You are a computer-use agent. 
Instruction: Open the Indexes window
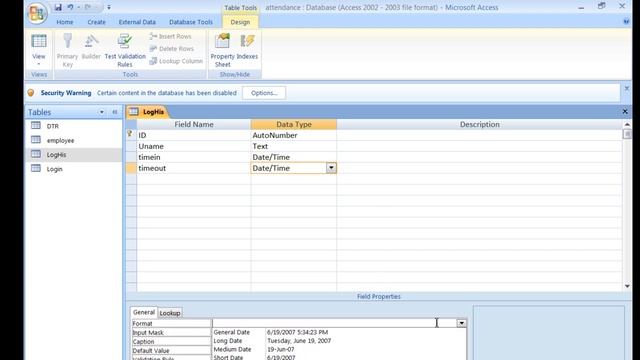pyautogui.click(x=247, y=47)
